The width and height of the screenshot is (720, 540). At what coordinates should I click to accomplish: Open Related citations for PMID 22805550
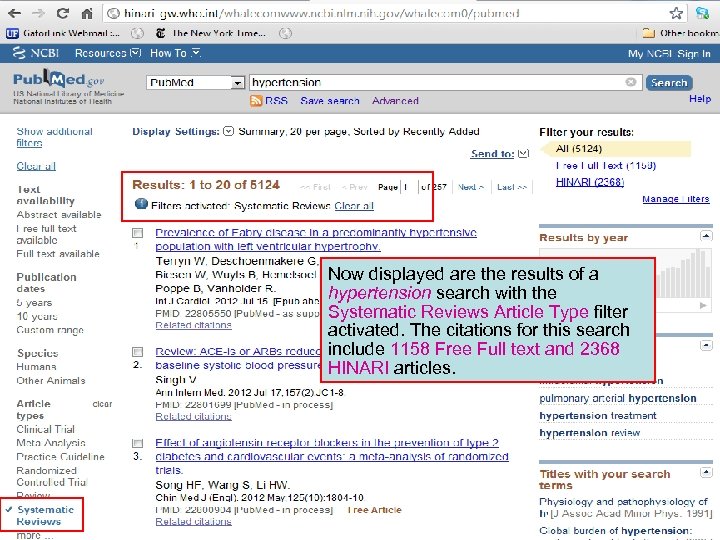click(193, 325)
